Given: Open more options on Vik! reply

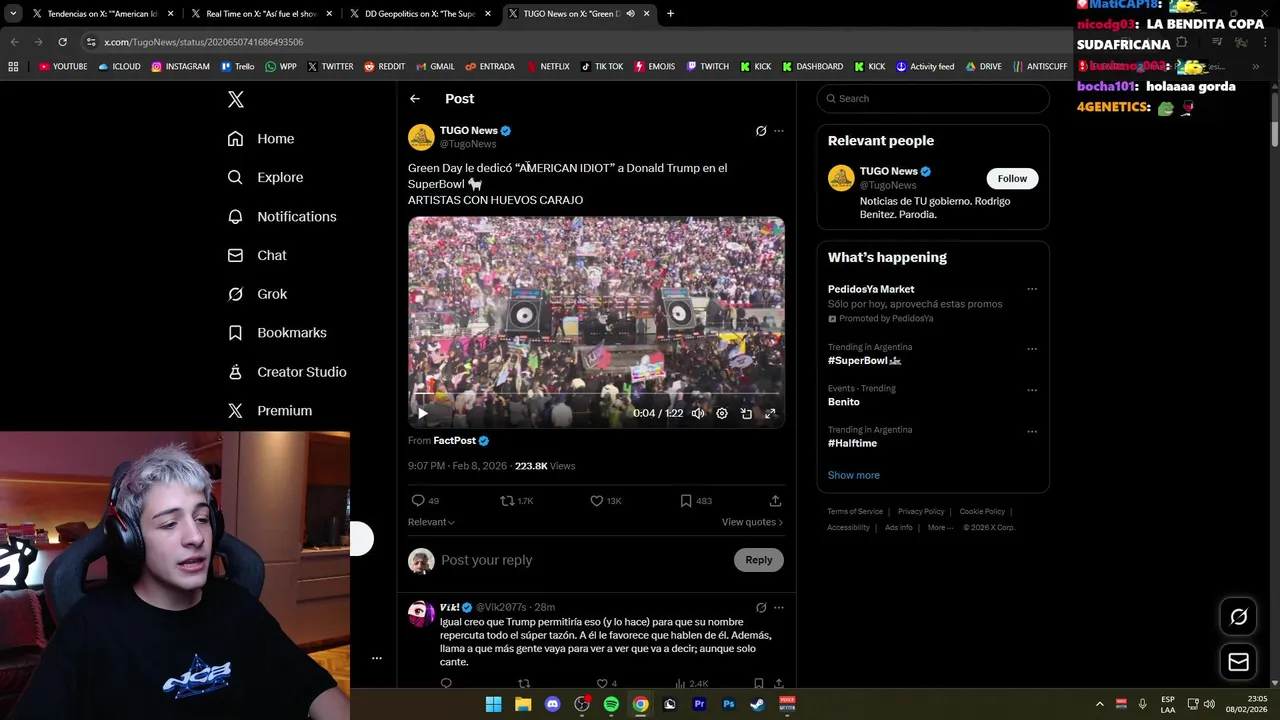Looking at the screenshot, I should click(x=779, y=607).
